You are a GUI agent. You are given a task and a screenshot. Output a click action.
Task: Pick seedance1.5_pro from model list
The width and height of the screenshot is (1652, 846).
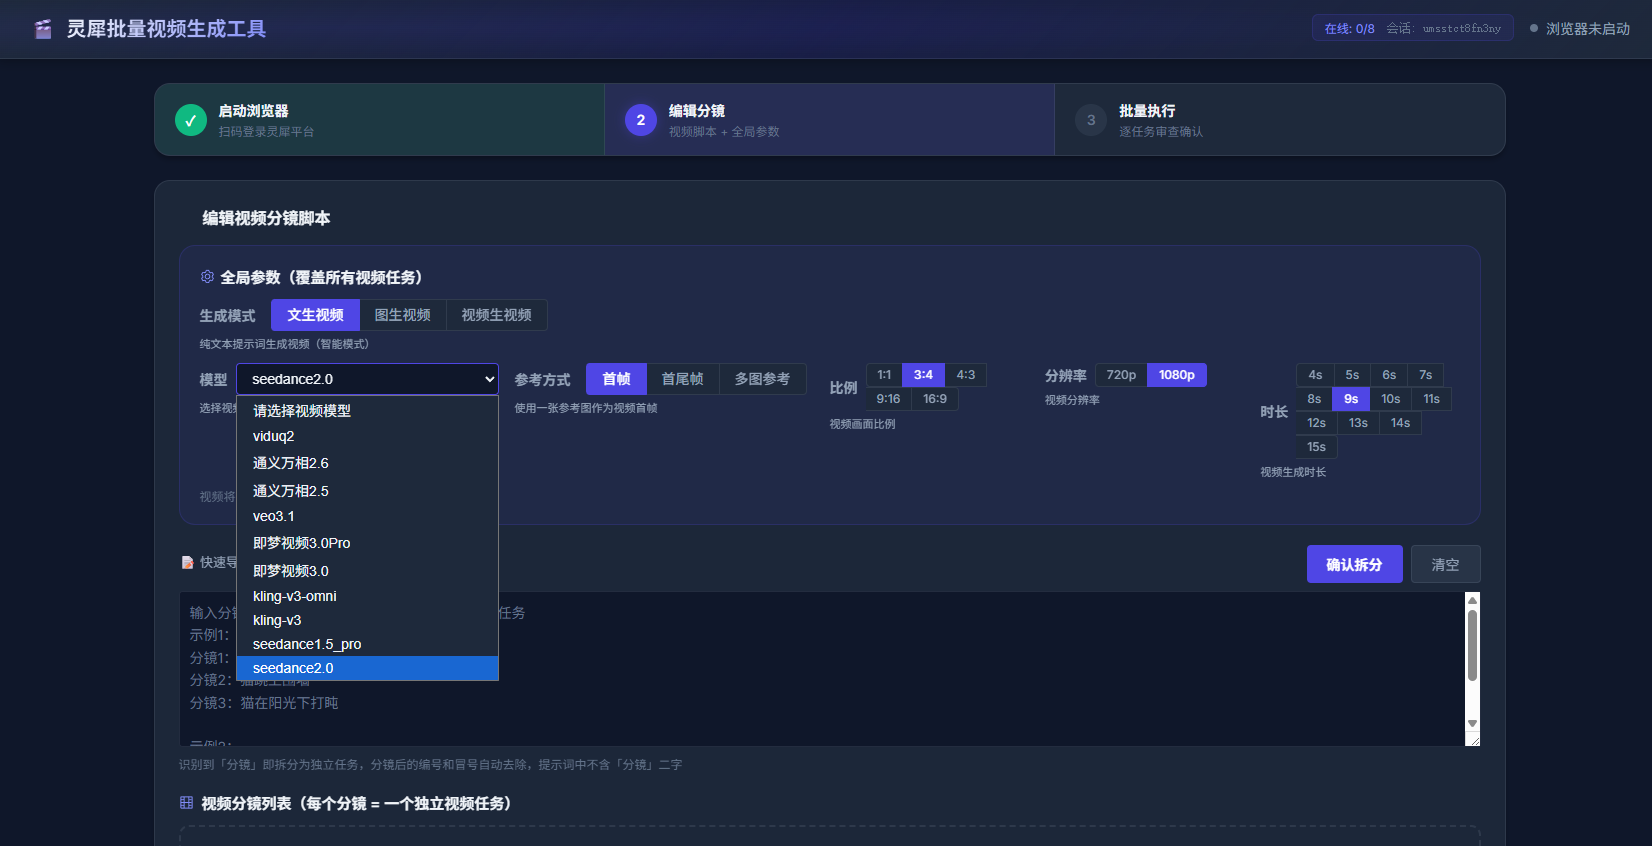(x=367, y=644)
